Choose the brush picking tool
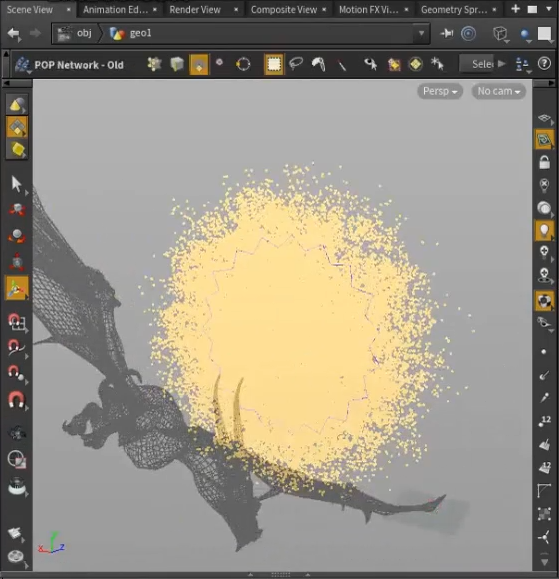Viewport: 559px width, 579px height. point(318,64)
